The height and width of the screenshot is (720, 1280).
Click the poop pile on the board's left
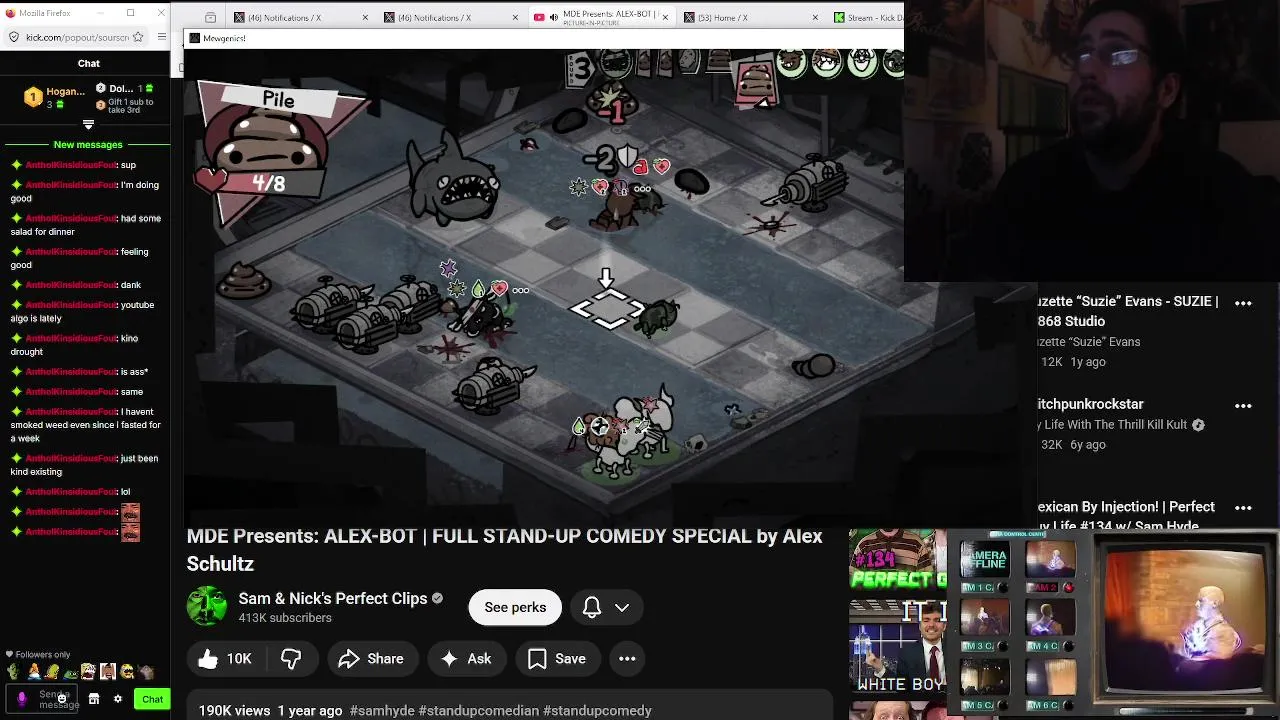[x=243, y=280]
